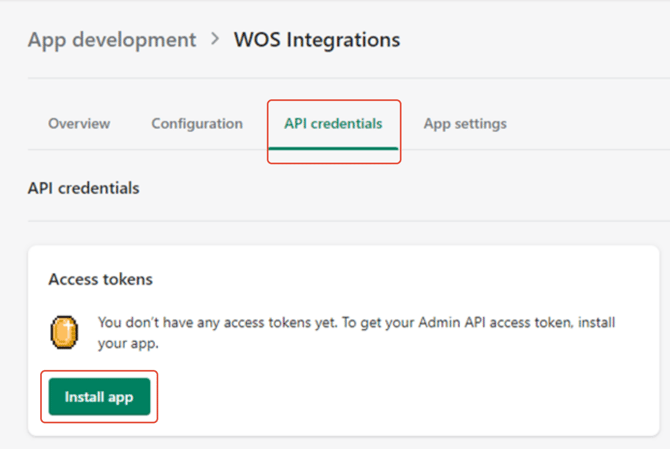
Task: Open the Overview tab
Action: point(79,124)
